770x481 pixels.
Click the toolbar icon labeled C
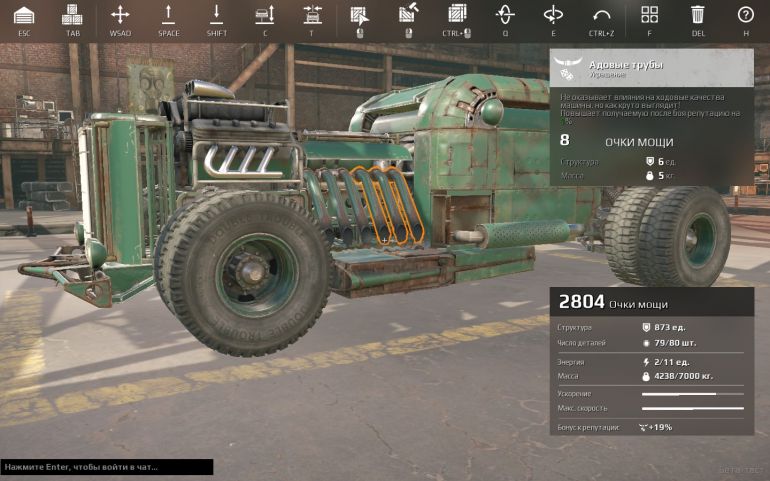click(264, 15)
